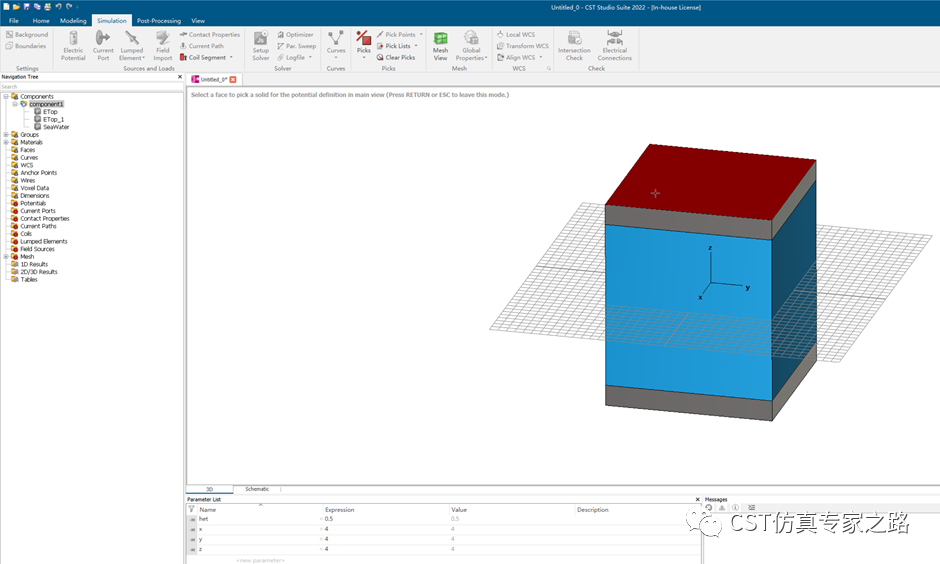Switch to the Schematic view tab
940x564 pixels.
tap(257, 489)
